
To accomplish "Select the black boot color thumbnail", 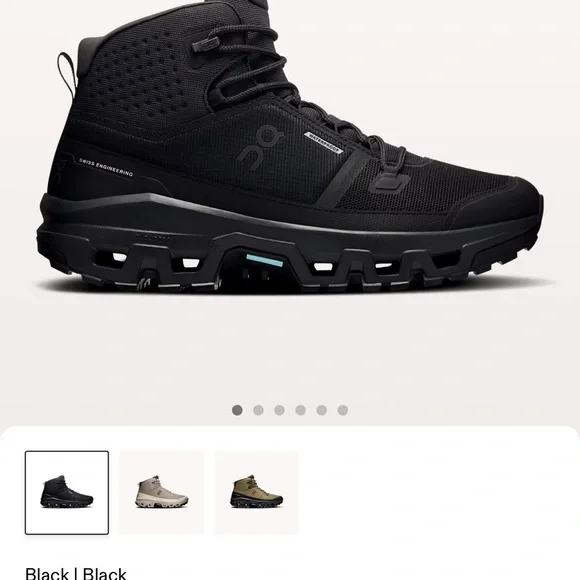I will pos(67,492).
